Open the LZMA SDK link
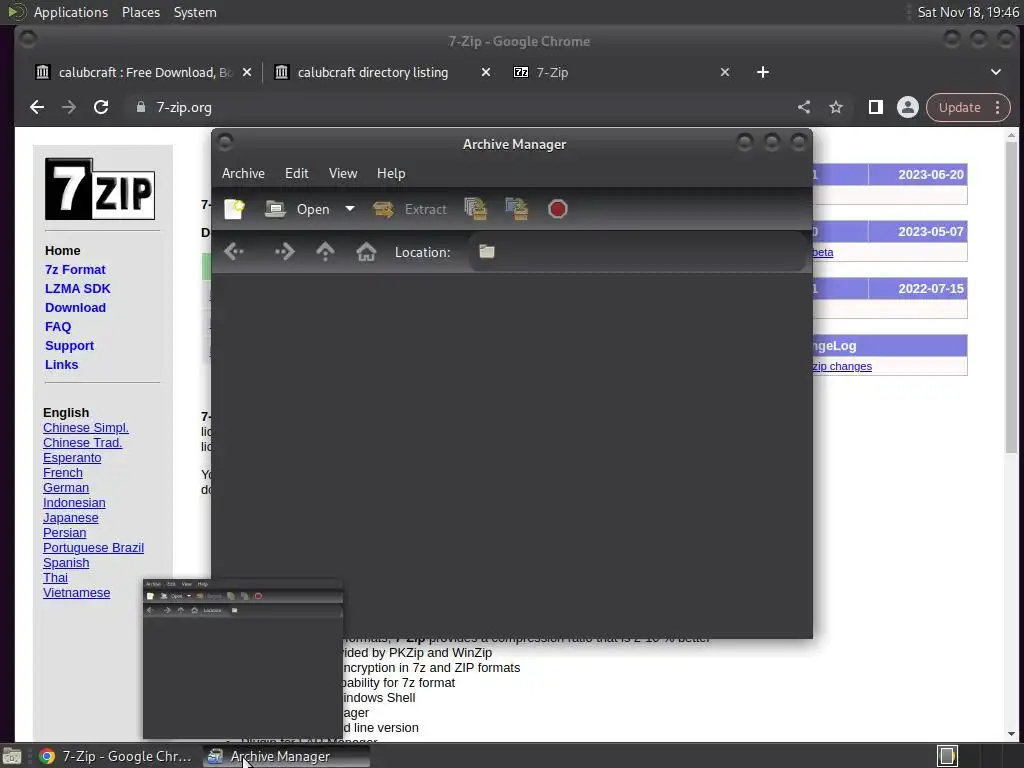 click(78, 289)
